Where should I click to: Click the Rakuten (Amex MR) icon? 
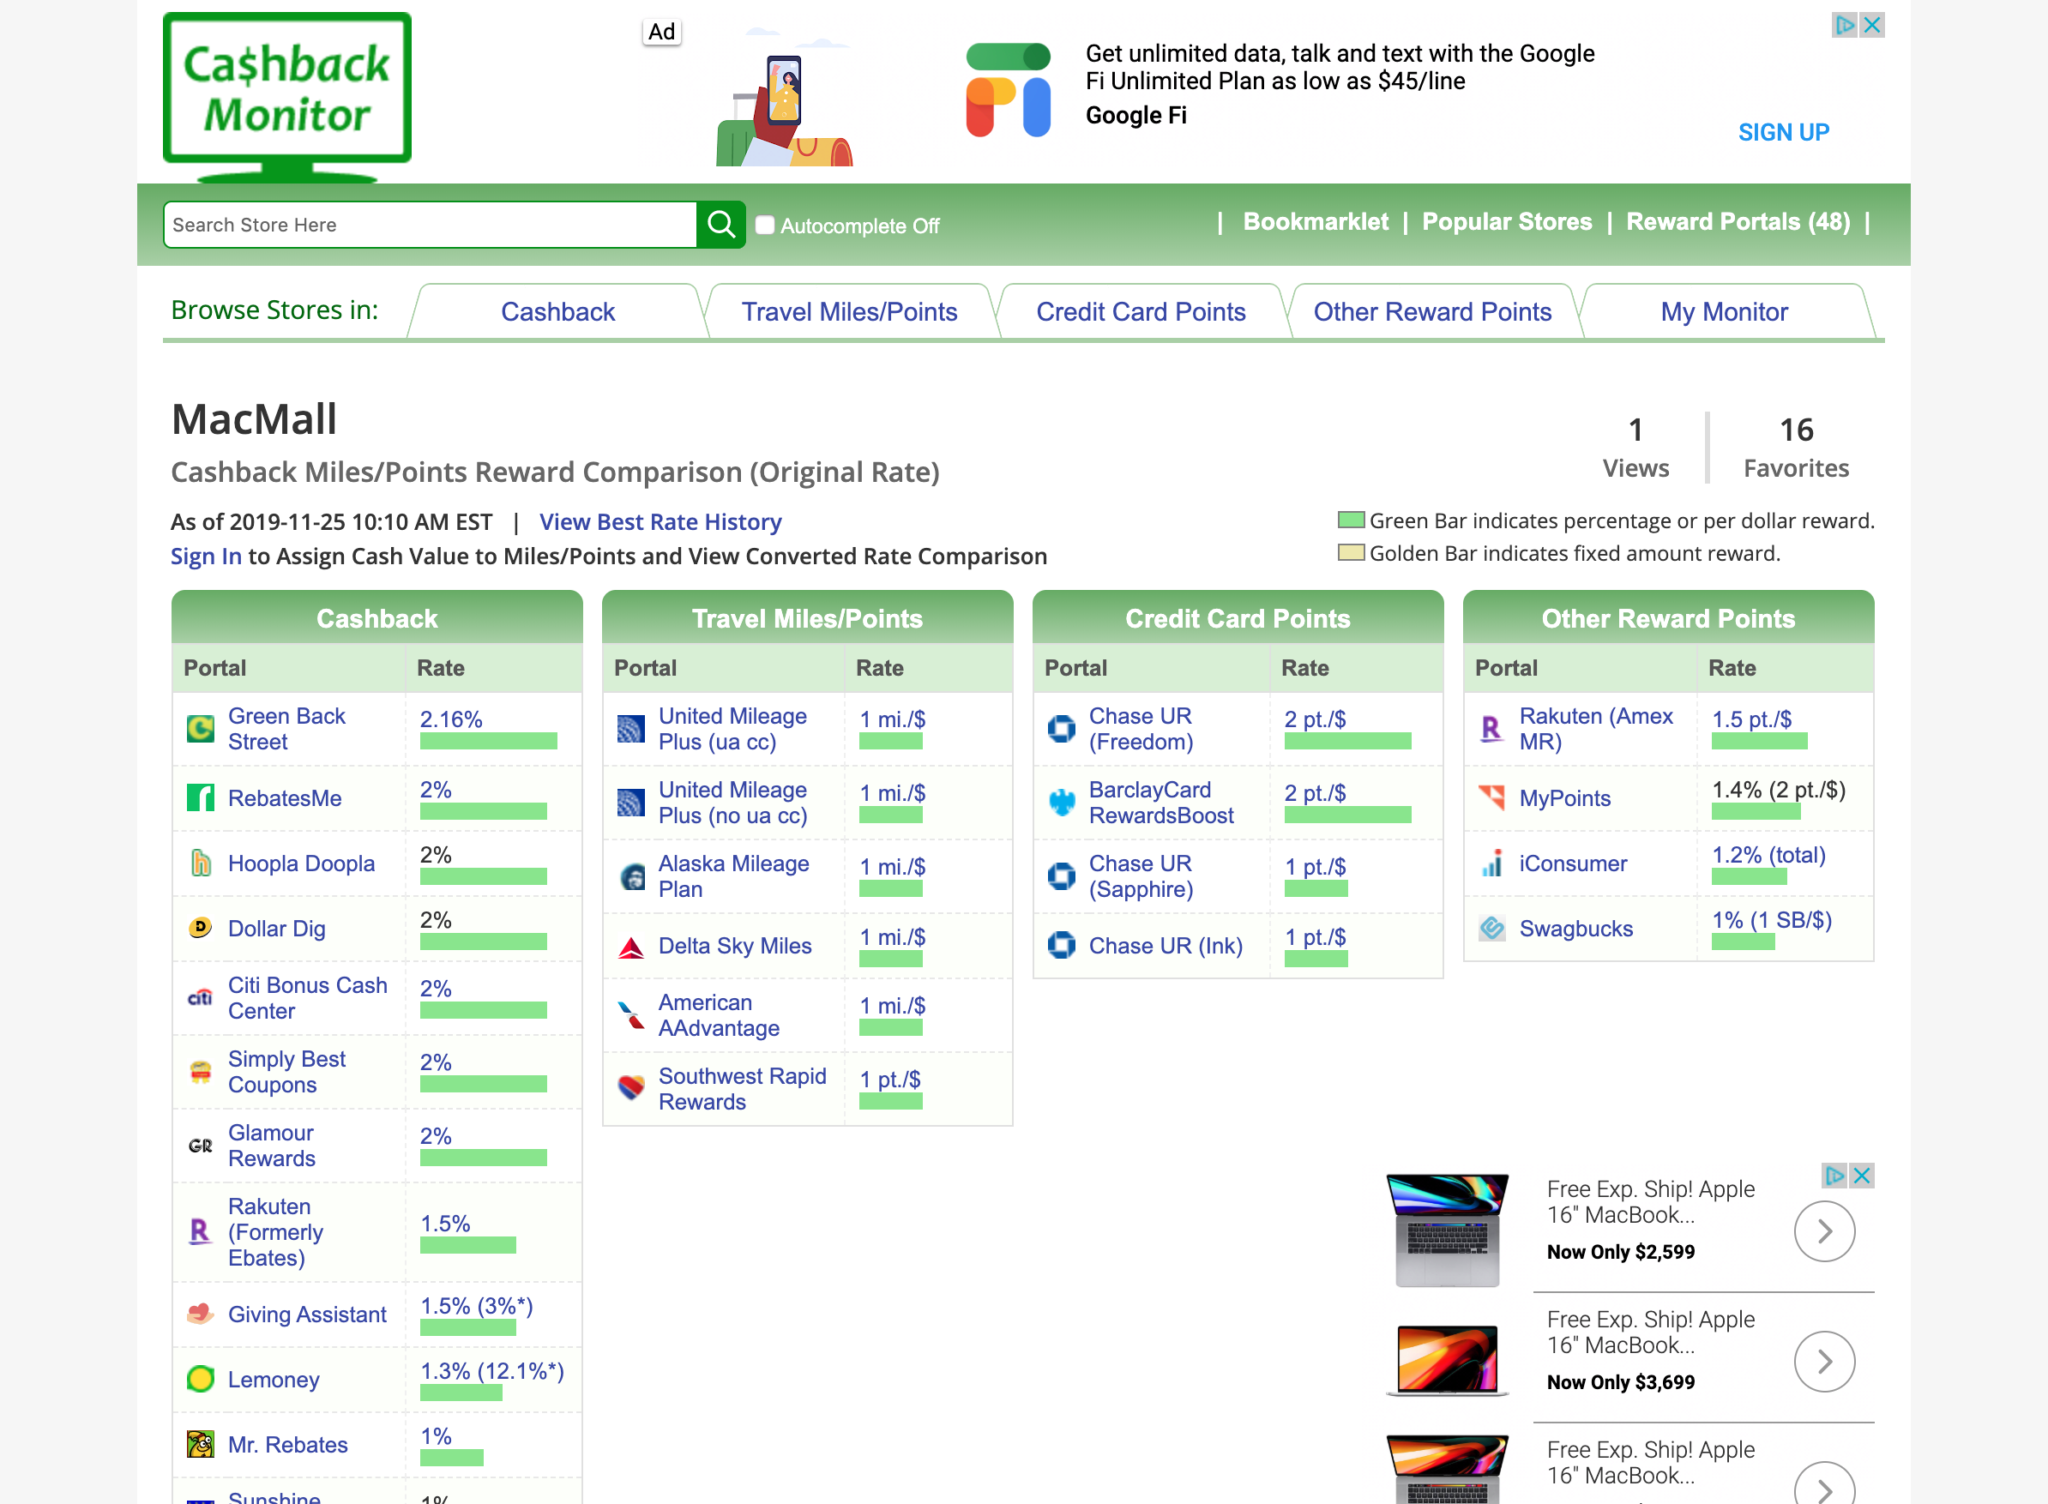click(x=1491, y=729)
